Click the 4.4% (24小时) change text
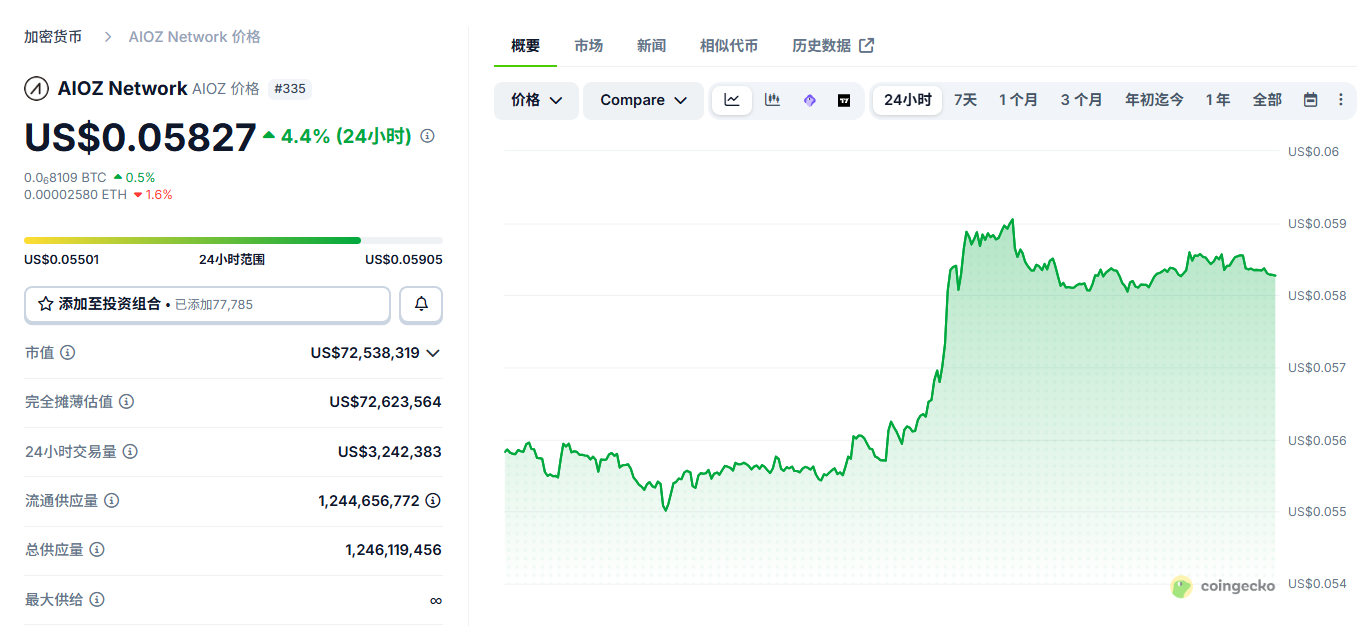This screenshot has width=1372, height=626. coord(346,136)
